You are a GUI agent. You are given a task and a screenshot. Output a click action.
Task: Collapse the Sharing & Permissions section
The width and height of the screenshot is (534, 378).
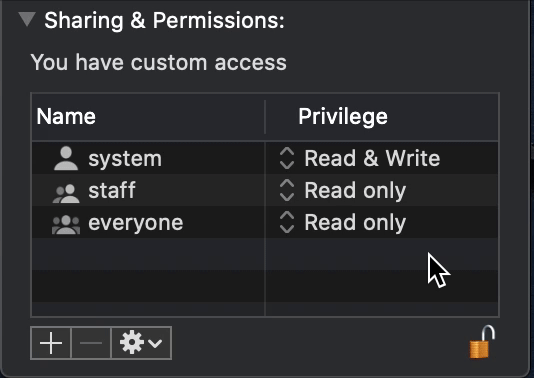click(27, 19)
